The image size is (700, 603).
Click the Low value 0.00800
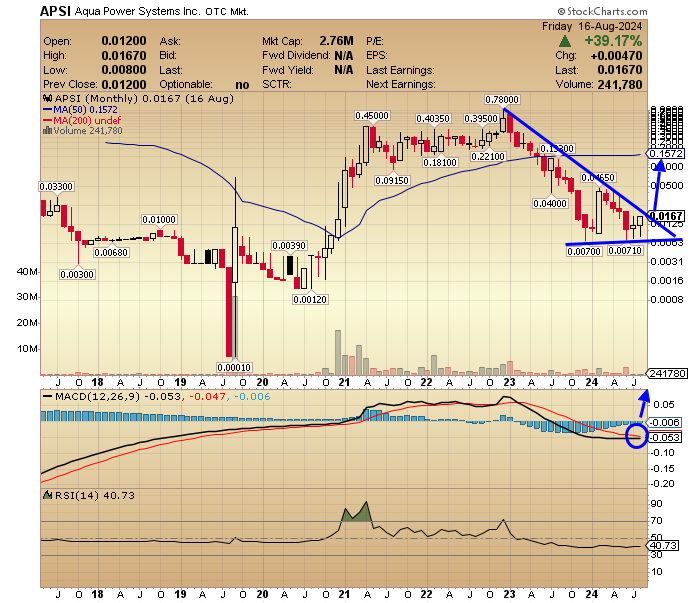coord(124,70)
